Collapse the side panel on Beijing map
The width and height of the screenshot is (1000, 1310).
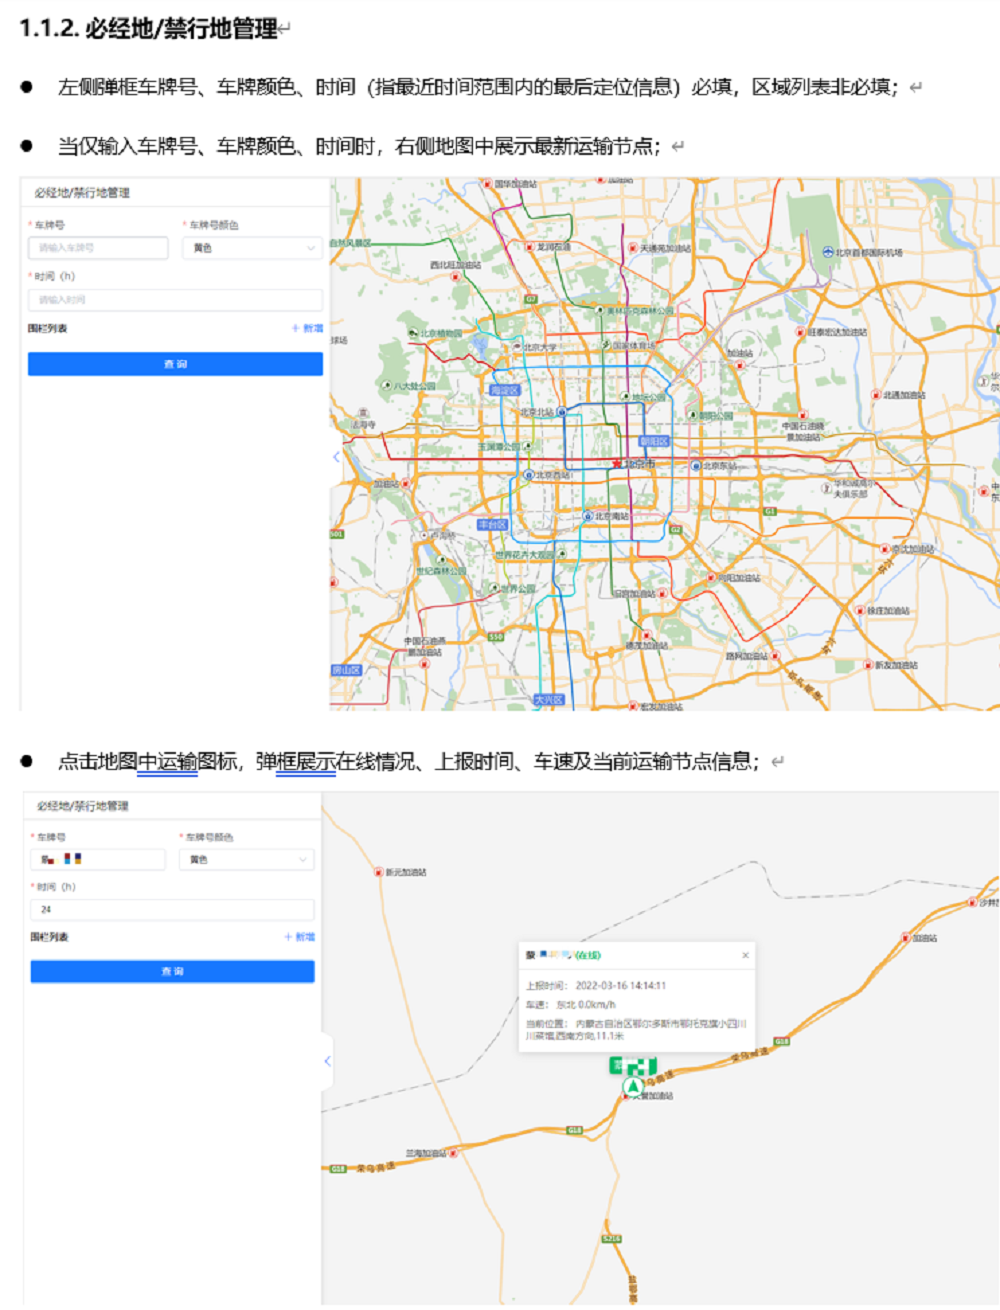pos(336,456)
